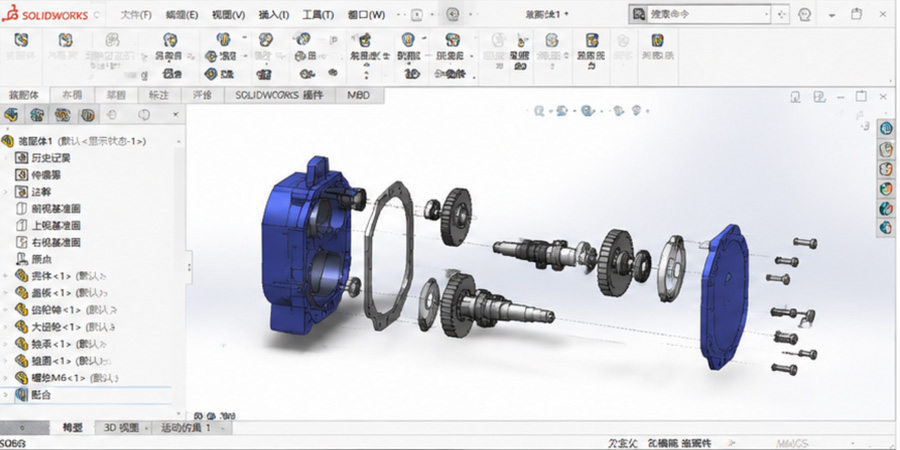Expand the 配合 mates folder
This screenshot has height=450, width=900.
(5, 395)
